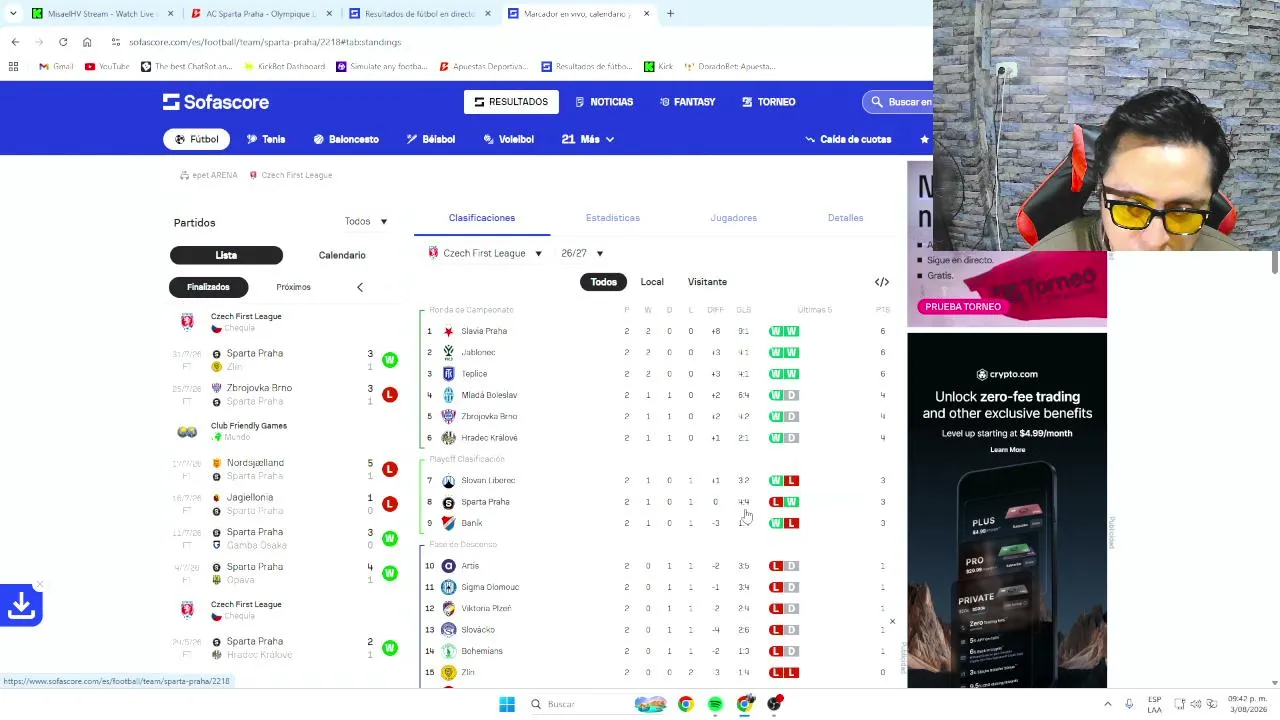Open Sparta Praha vs Zlín match result
This screenshot has width=1280, height=720.
click(285, 360)
